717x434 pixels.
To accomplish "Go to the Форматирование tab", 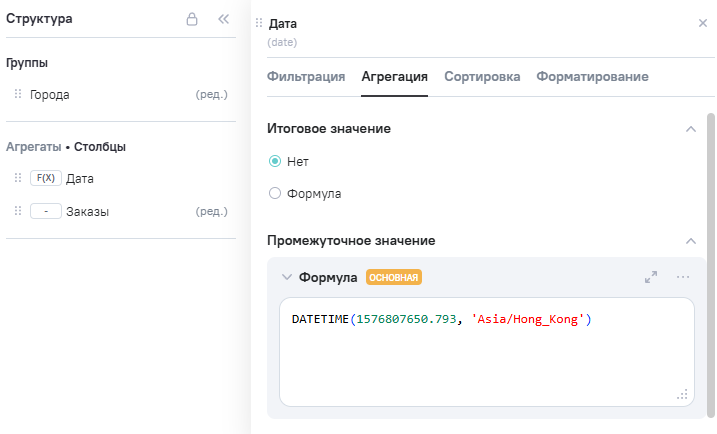I will coord(592,77).
